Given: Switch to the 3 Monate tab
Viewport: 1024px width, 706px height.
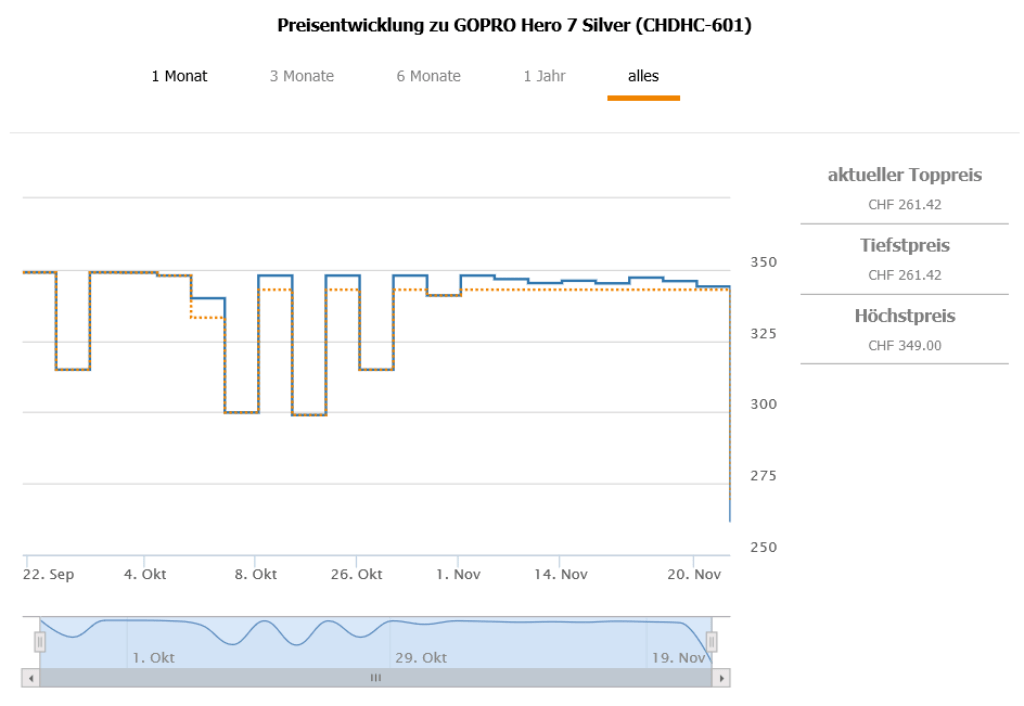Looking at the screenshot, I should pos(302,76).
